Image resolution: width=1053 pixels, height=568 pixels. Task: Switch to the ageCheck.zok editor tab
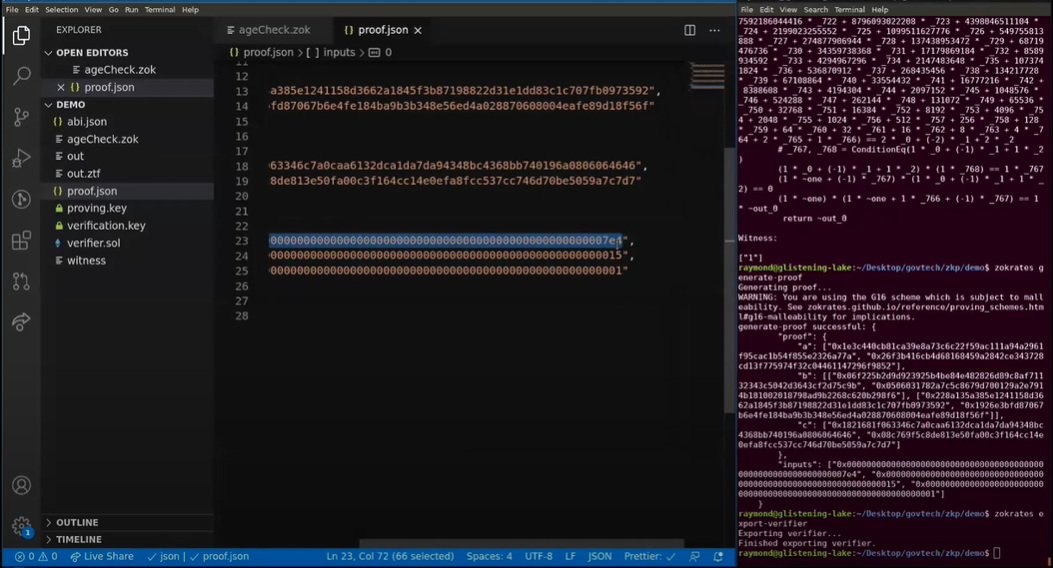tap(274, 30)
